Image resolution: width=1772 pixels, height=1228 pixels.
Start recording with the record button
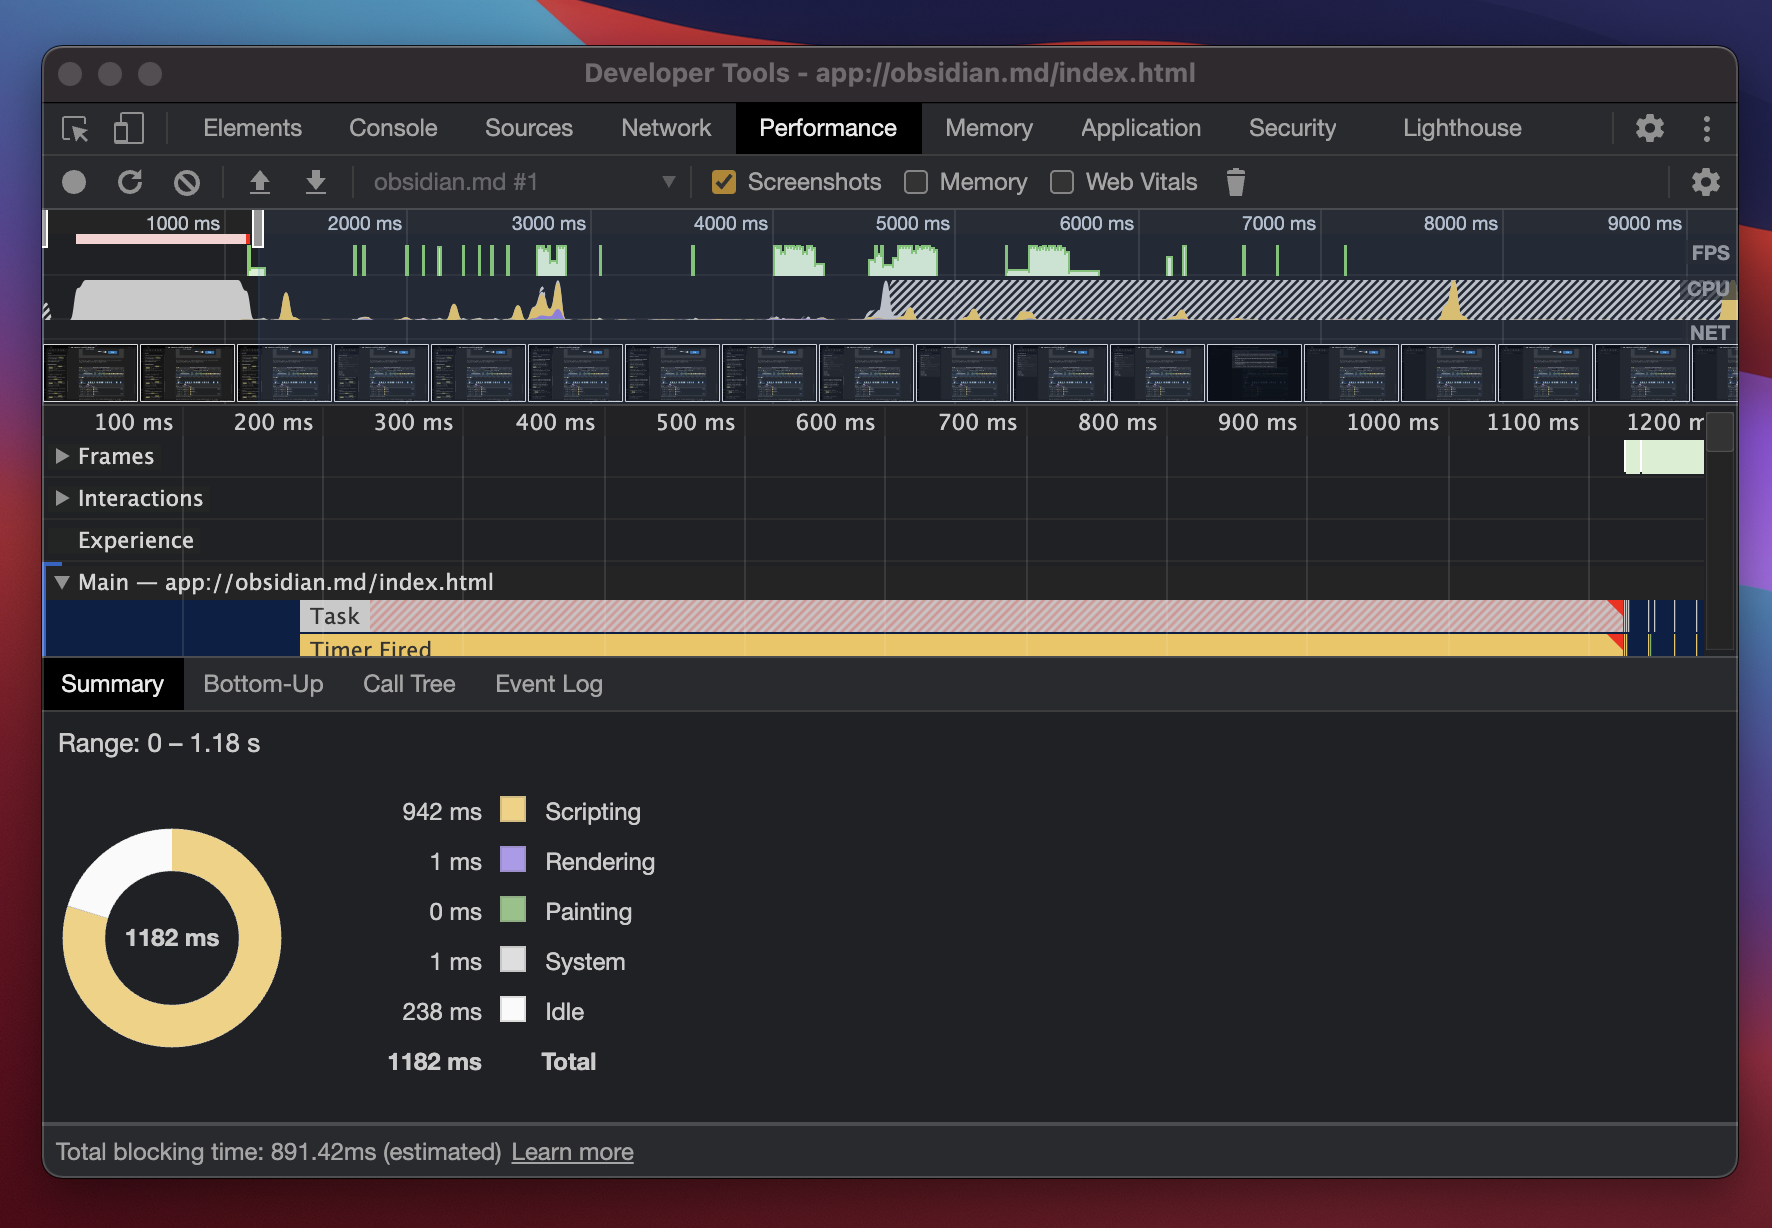(74, 182)
